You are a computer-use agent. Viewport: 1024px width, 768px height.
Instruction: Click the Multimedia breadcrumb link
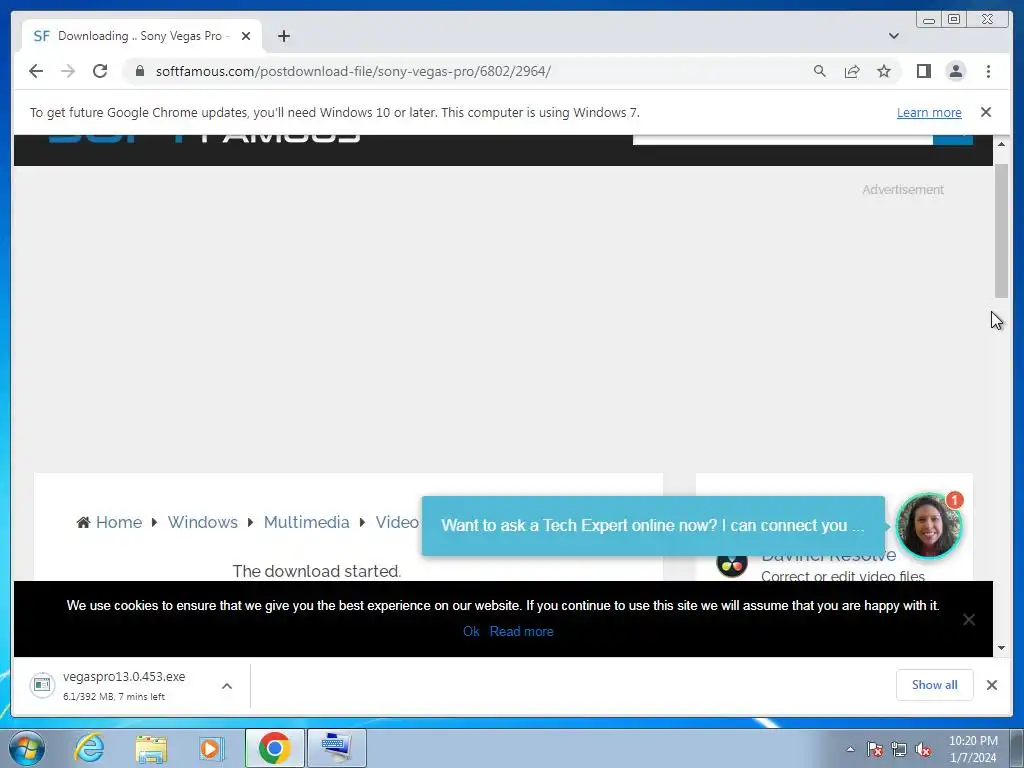point(306,522)
